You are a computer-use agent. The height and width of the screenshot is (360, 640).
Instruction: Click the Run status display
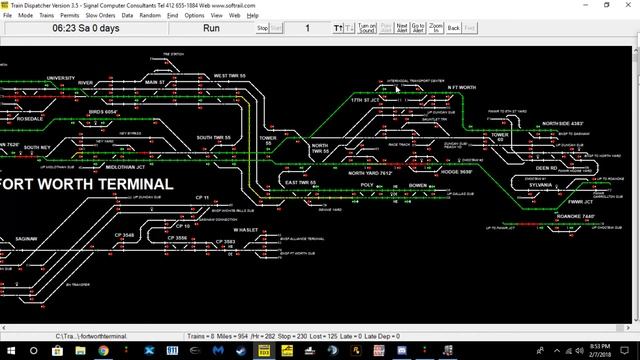pyautogui.click(x=211, y=28)
